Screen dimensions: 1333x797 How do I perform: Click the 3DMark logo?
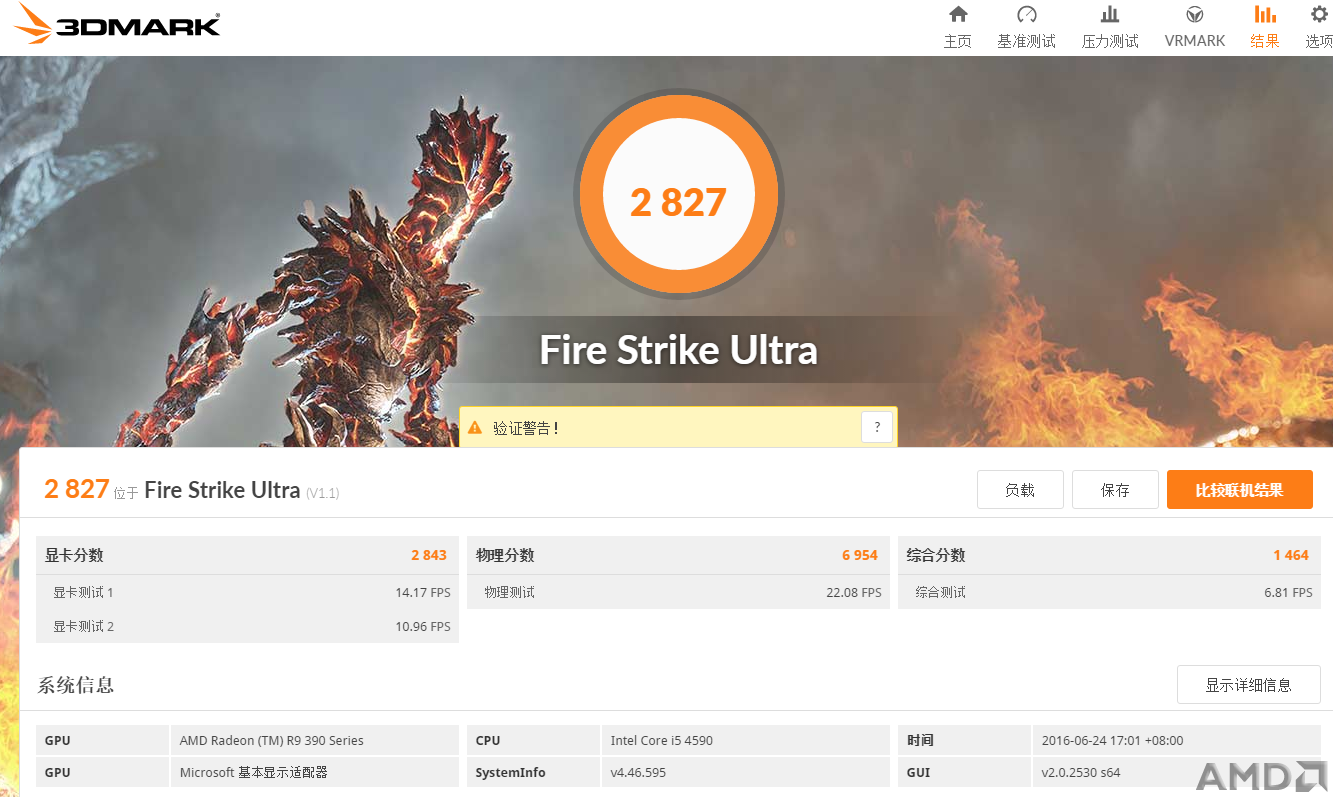pos(118,24)
